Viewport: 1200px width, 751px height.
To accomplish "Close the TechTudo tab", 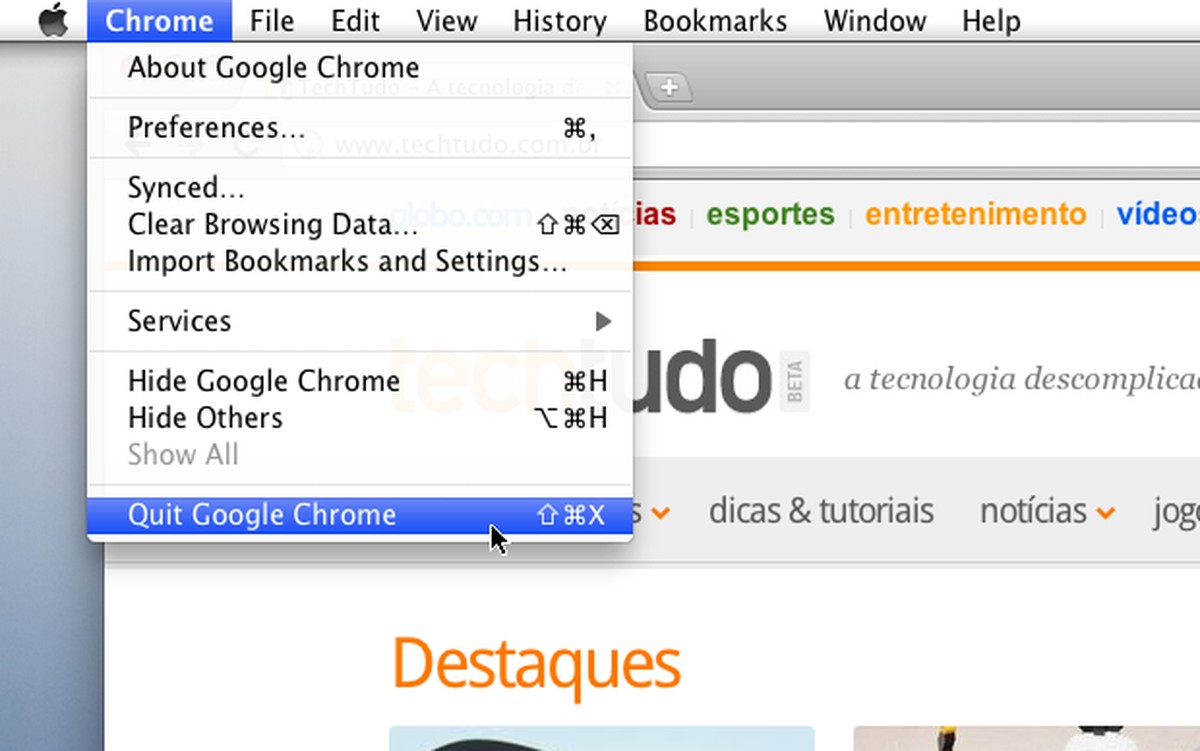I will coord(613,88).
